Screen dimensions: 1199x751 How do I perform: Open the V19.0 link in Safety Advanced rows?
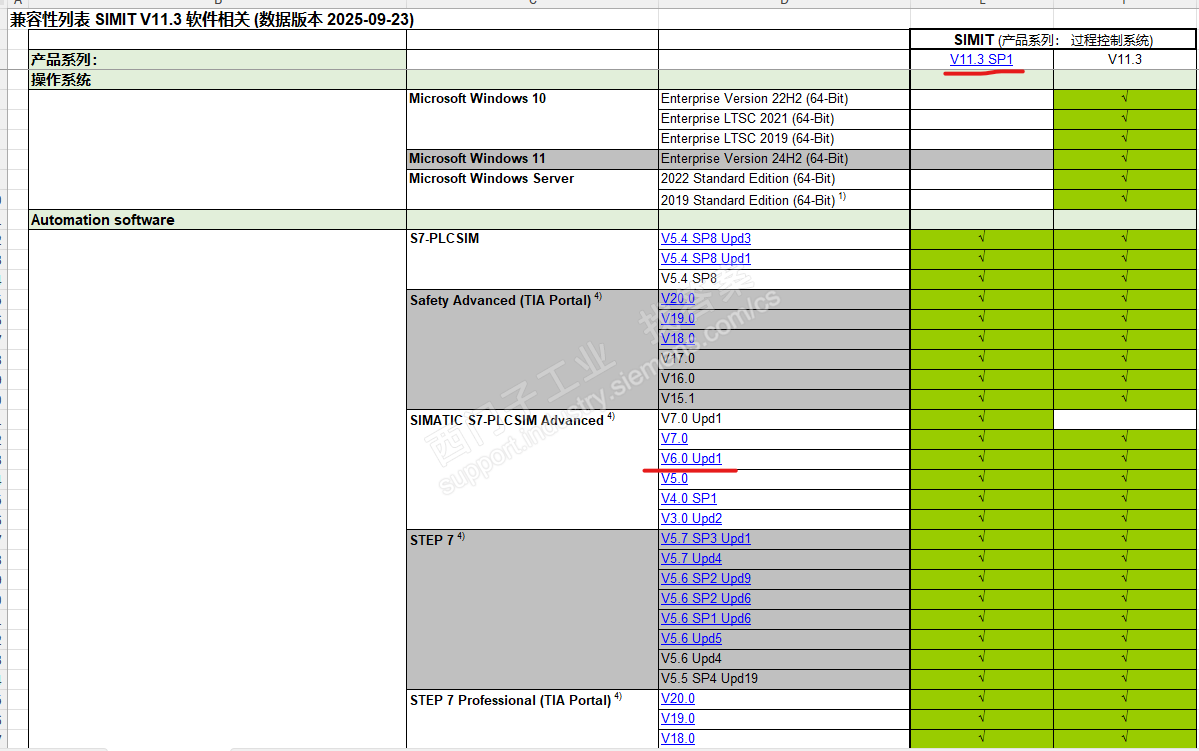[x=677, y=318]
